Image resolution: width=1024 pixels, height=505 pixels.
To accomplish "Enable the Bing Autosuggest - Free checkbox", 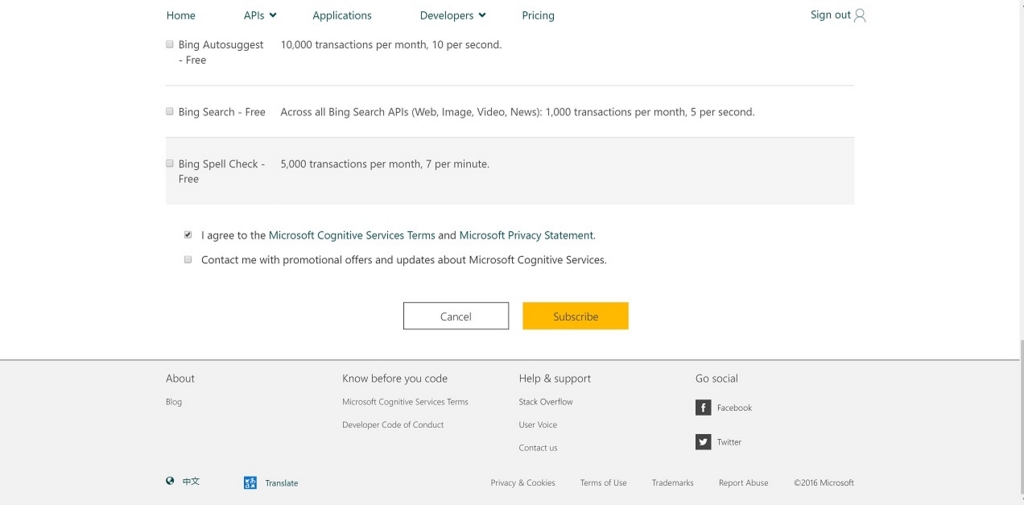I will coord(170,45).
